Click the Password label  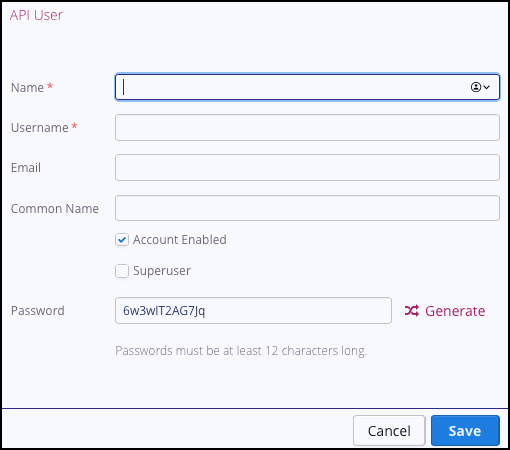(x=38, y=311)
